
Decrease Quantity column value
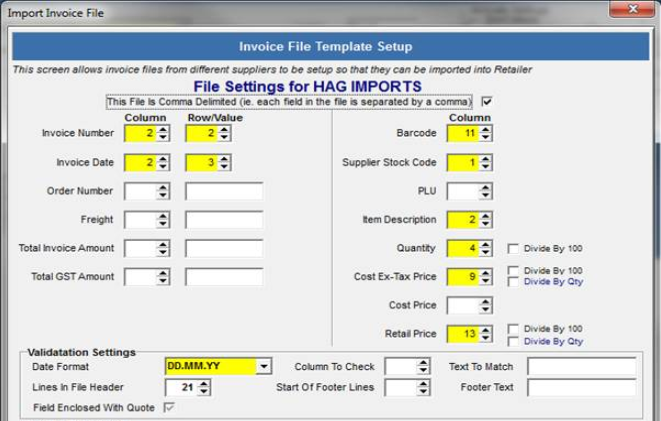point(486,252)
